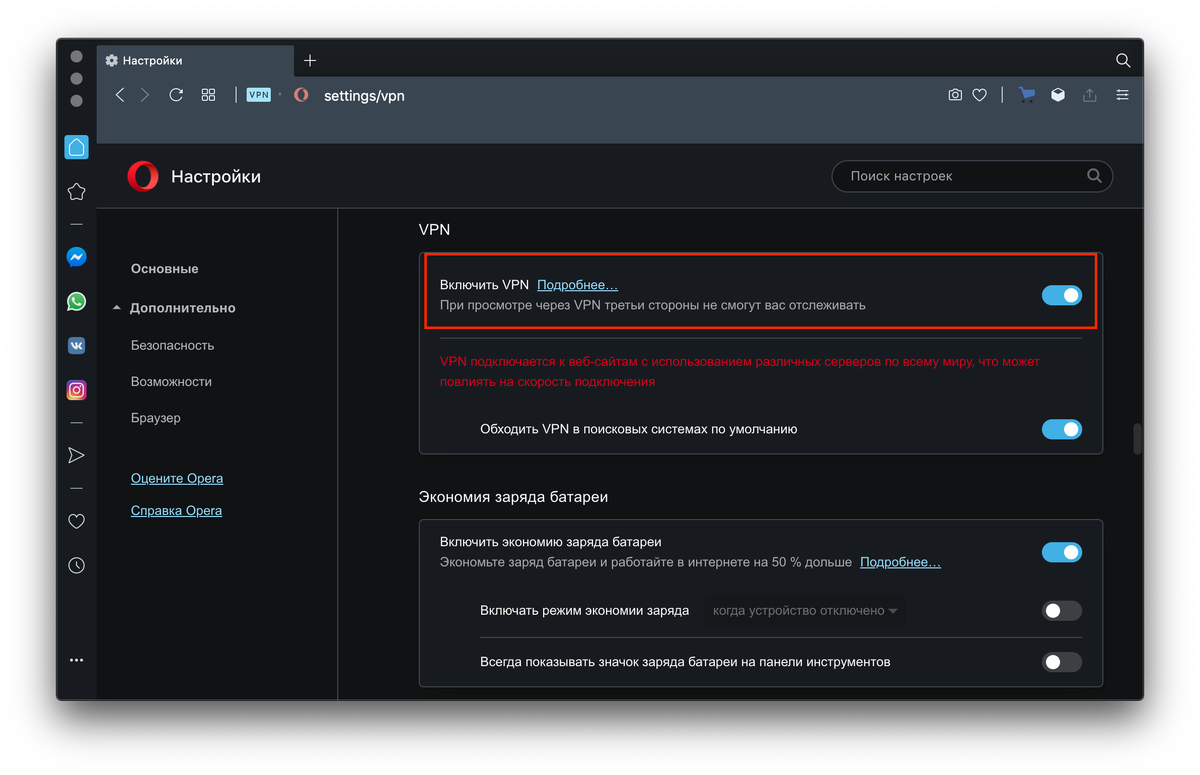This screenshot has width=1200, height=775.
Task: Go back with the back arrow
Action: click(120, 95)
